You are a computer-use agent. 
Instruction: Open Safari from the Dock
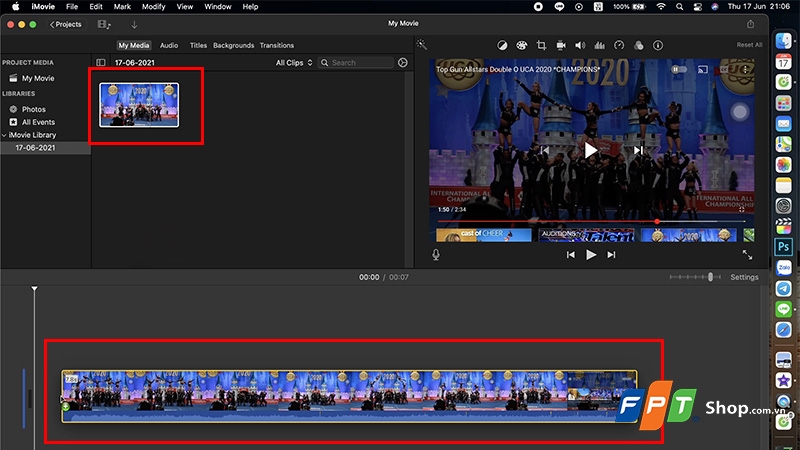pos(783,330)
